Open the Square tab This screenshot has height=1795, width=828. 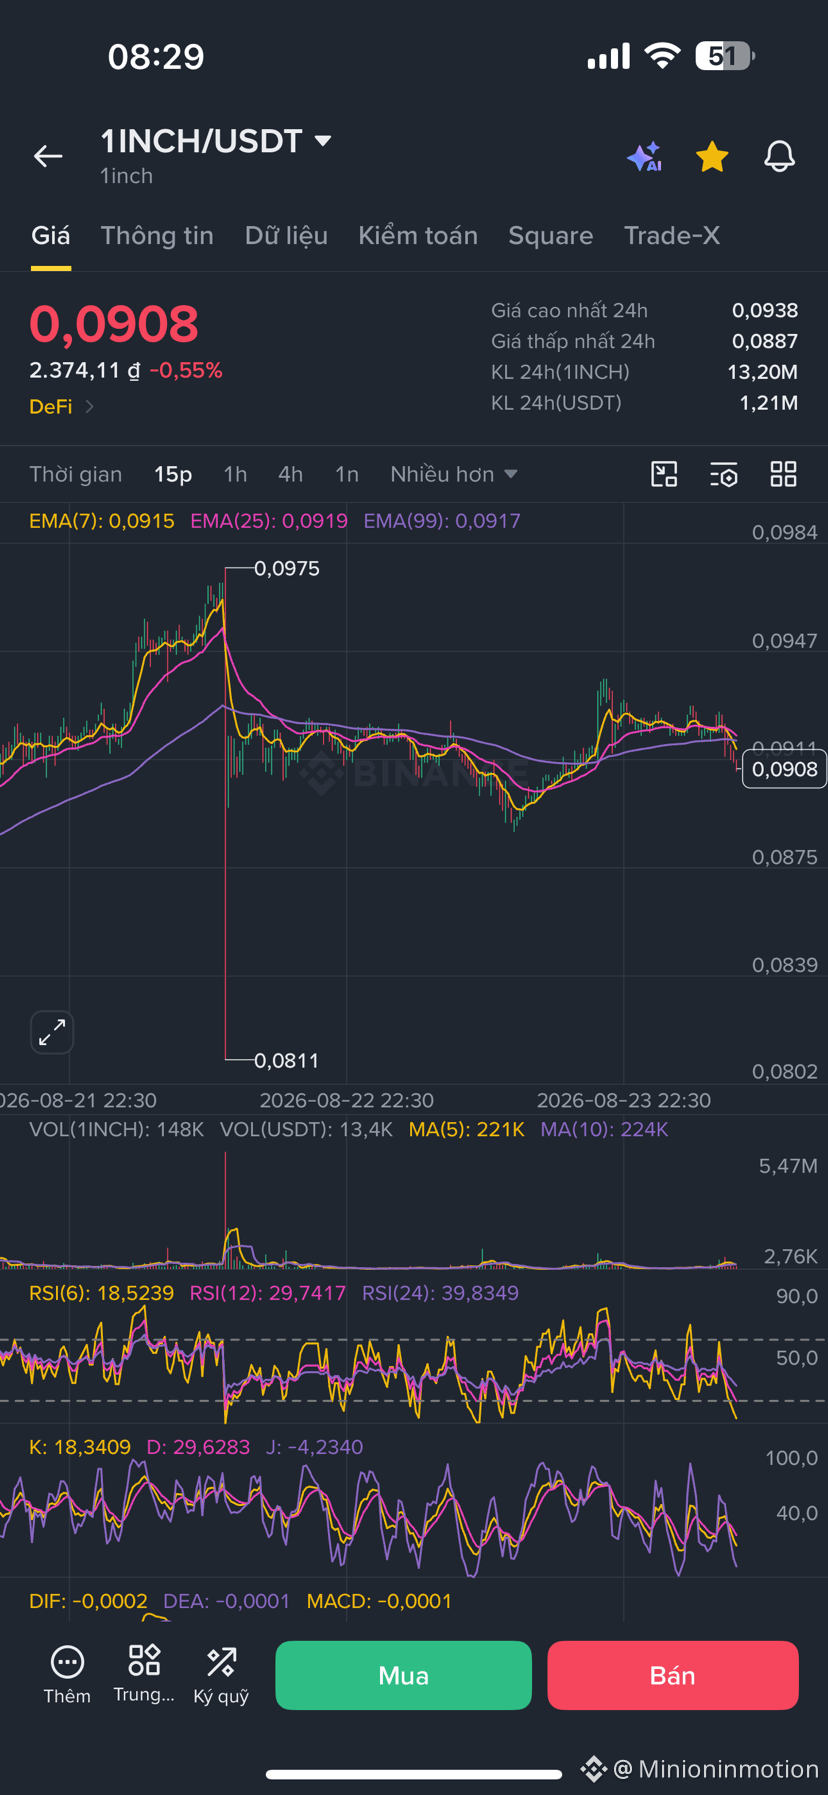click(x=550, y=235)
